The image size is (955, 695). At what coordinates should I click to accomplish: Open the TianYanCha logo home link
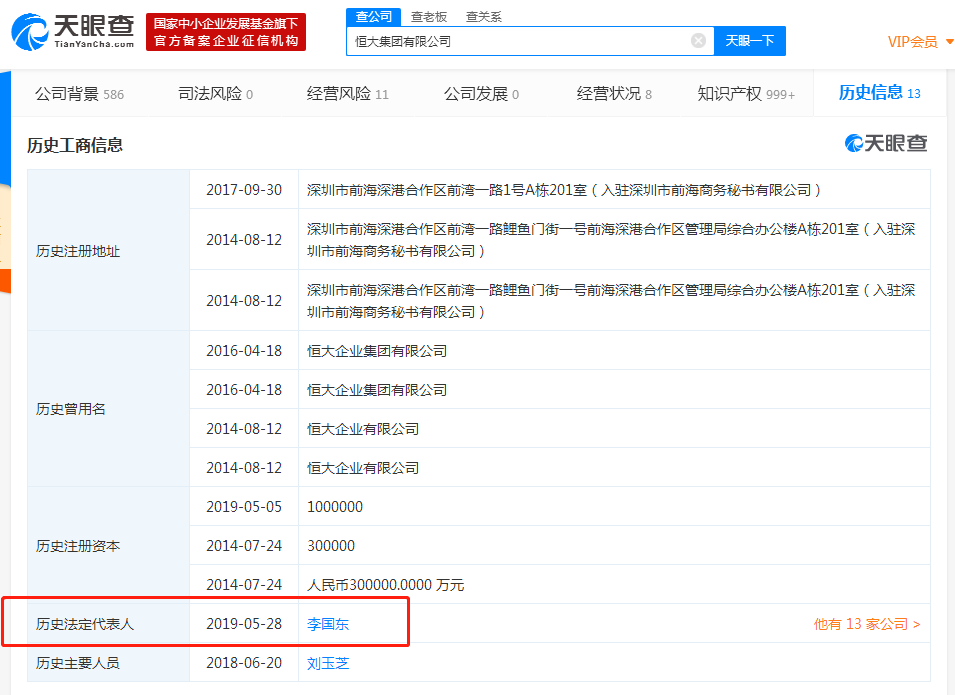pyautogui.click(x=73, y=32)
